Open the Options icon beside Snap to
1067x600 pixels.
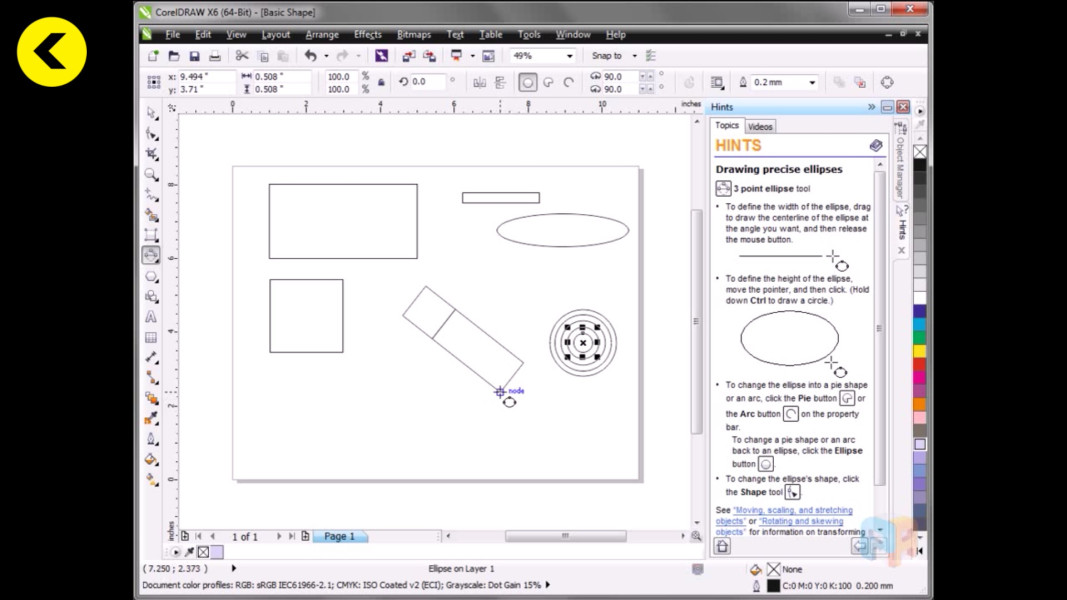pos(651,56)
